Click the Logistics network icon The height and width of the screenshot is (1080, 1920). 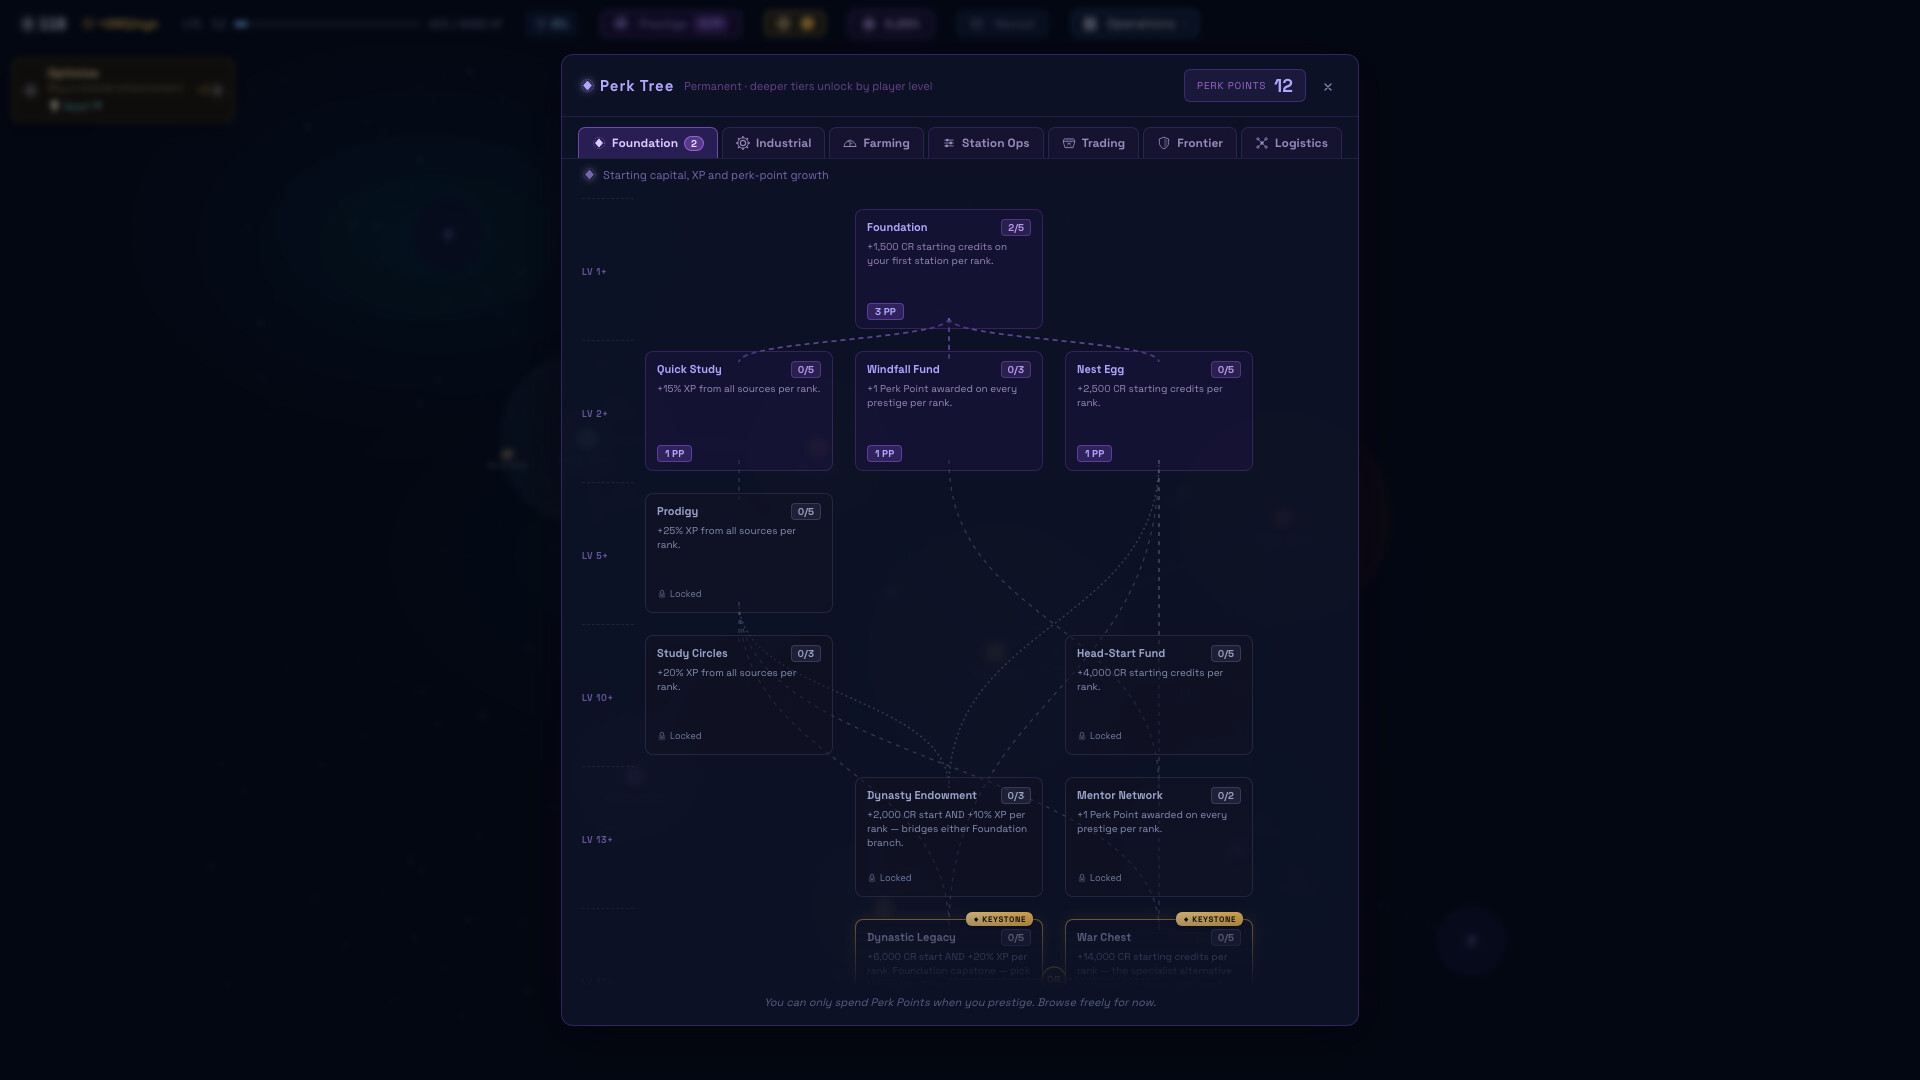(x=1262, y=143)
